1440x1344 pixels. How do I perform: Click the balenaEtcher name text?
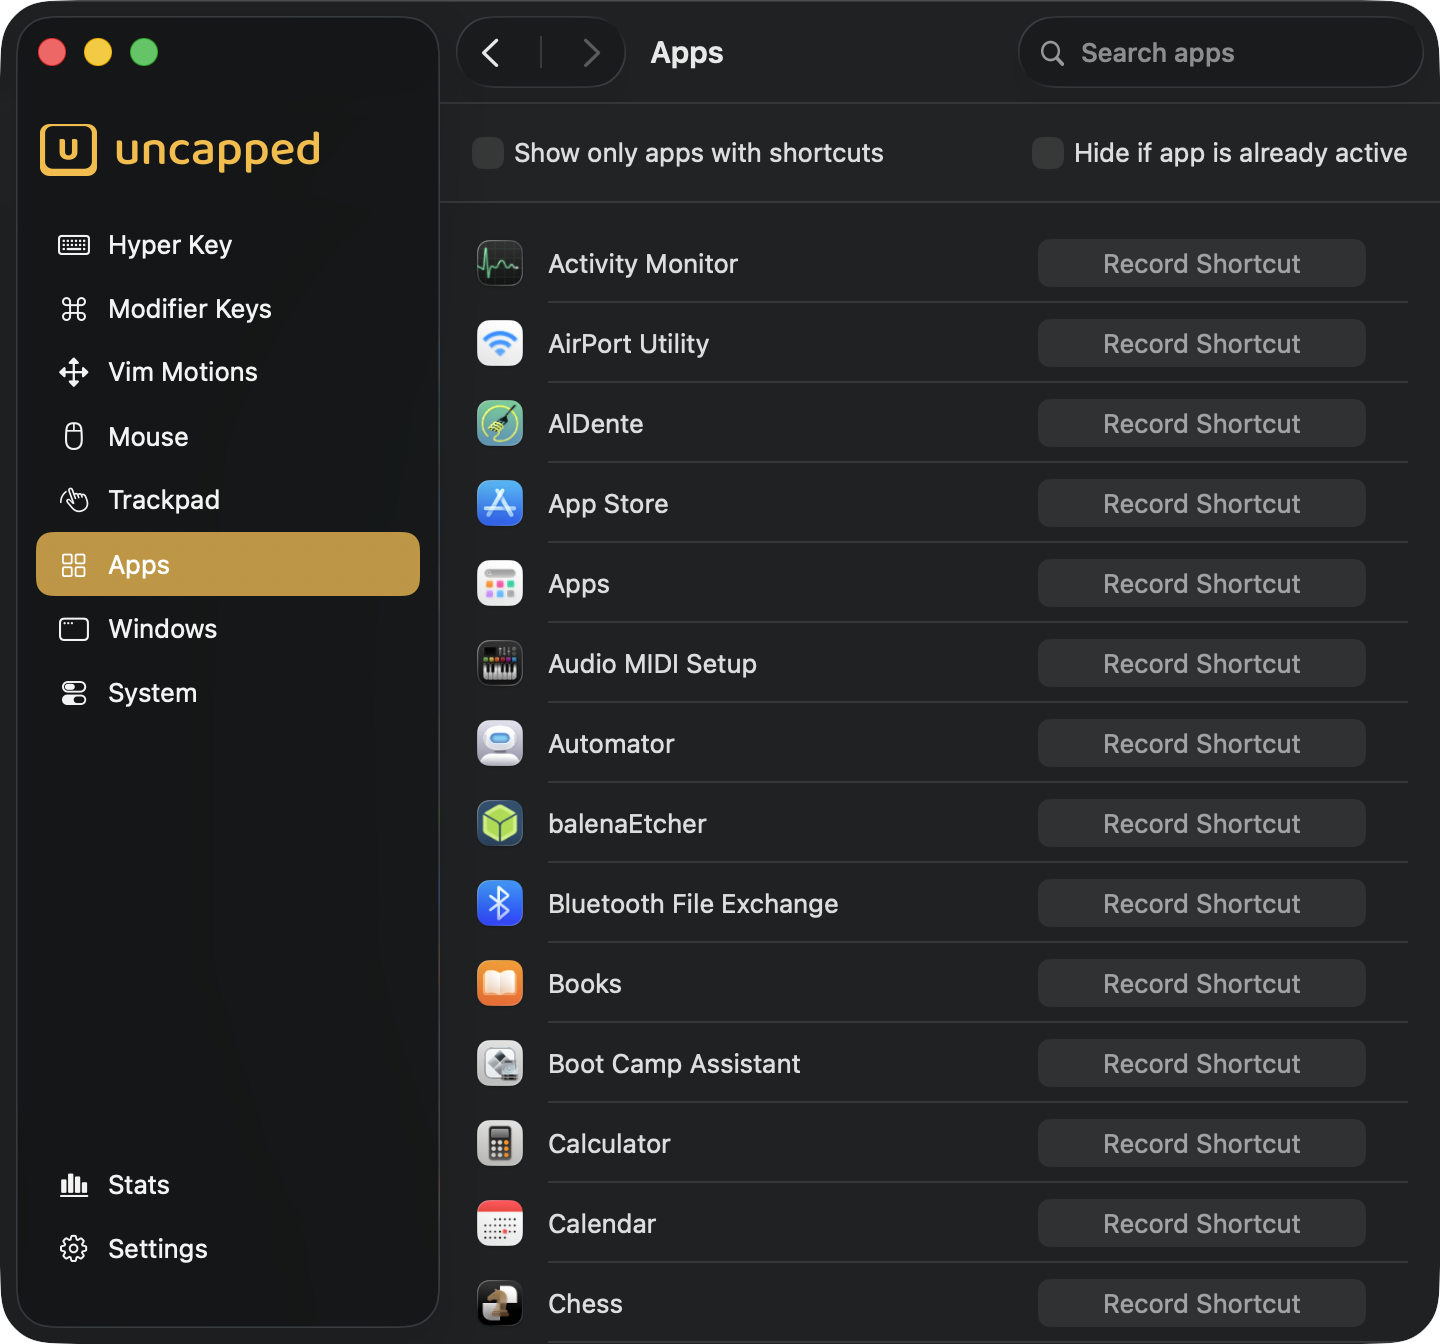(627, 824)
